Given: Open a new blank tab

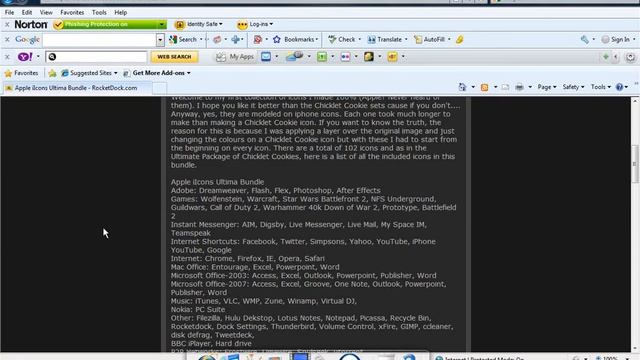Looking at the screenshot, I should [160, 88].
